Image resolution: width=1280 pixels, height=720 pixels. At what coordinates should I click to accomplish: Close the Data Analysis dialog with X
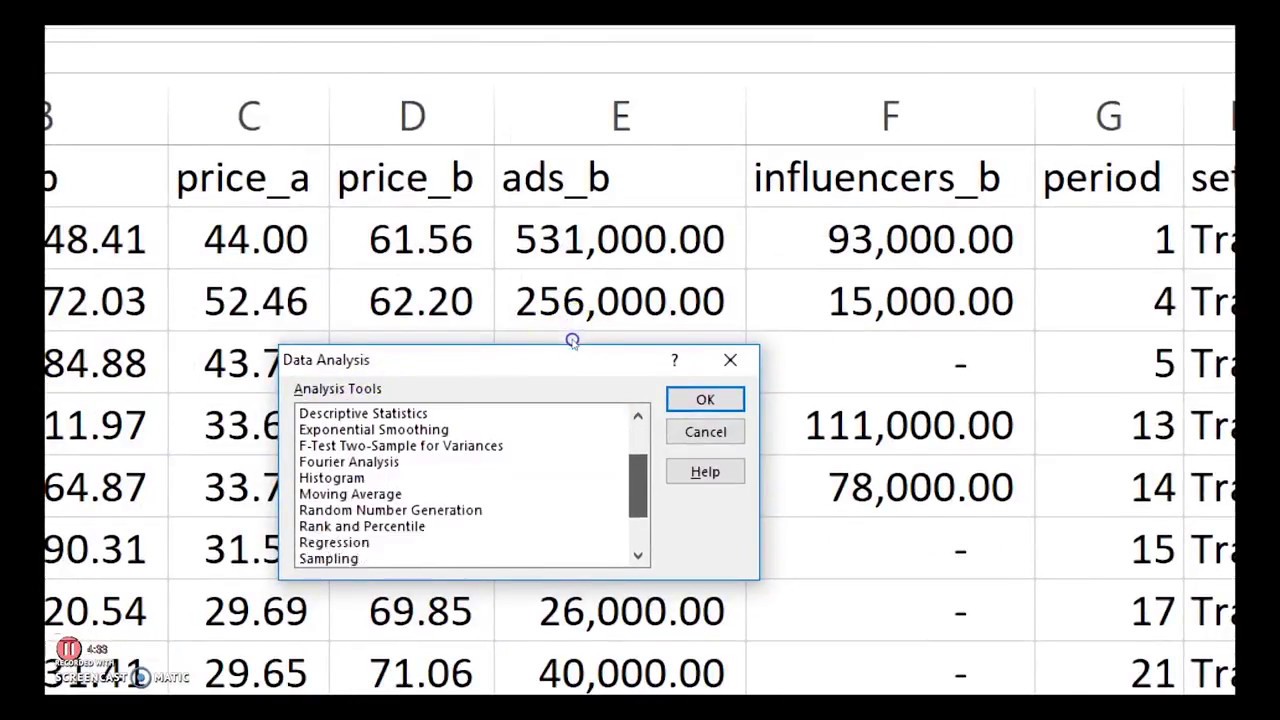pos(730,360)
